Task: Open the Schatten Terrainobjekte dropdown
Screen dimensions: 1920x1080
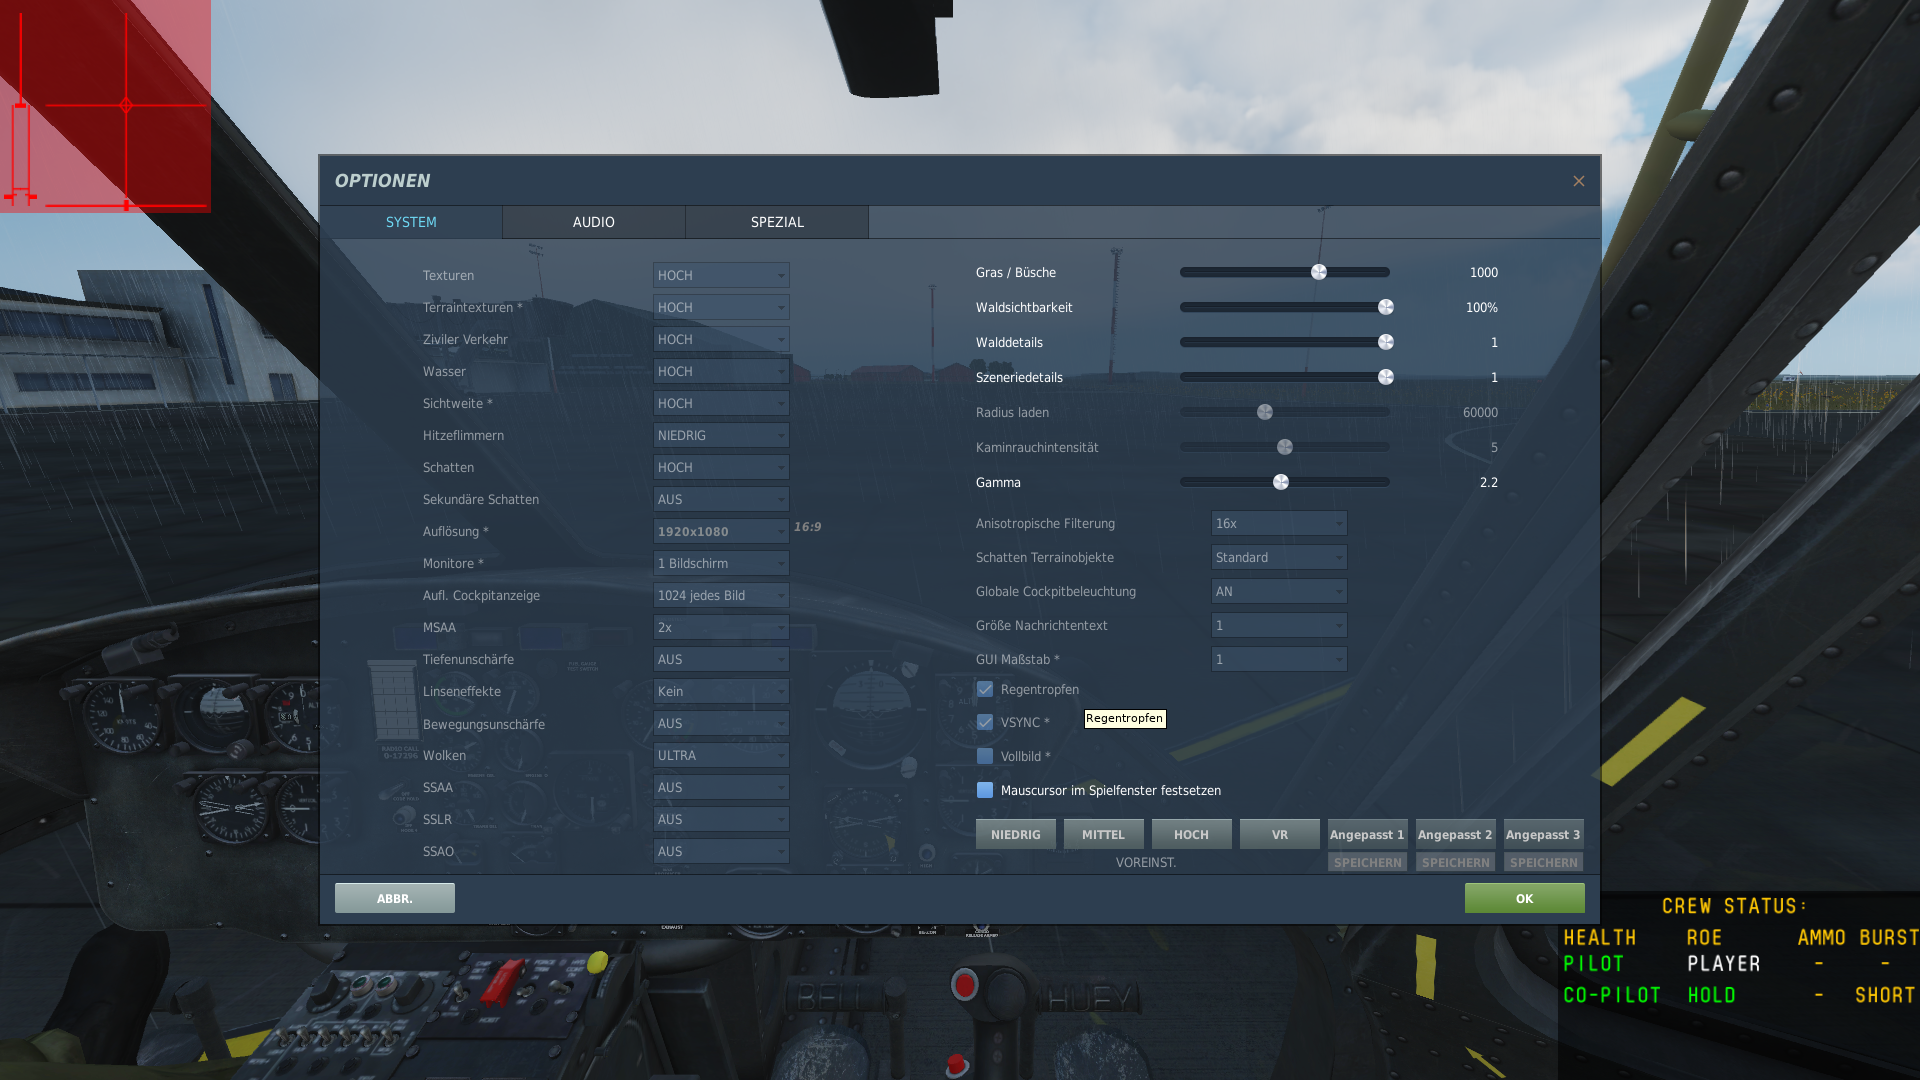Action: click(x=1279, y=557)
